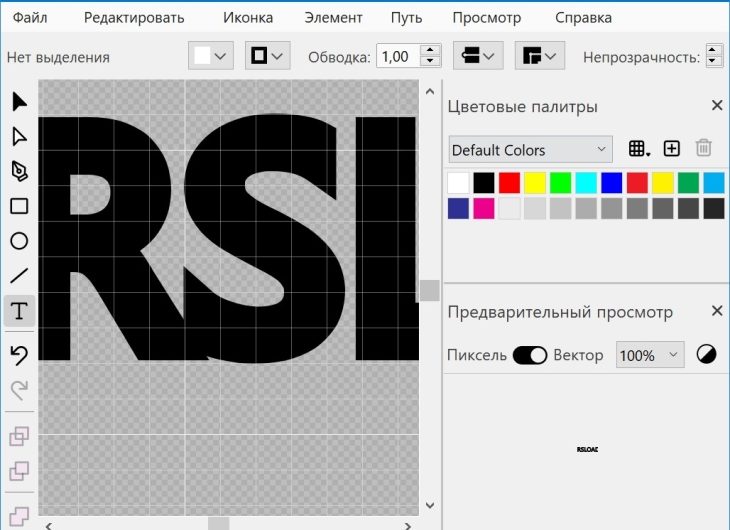The image size is (730, 530).
Task: Toggle preview background contrast icon
Action: [706, 354]
